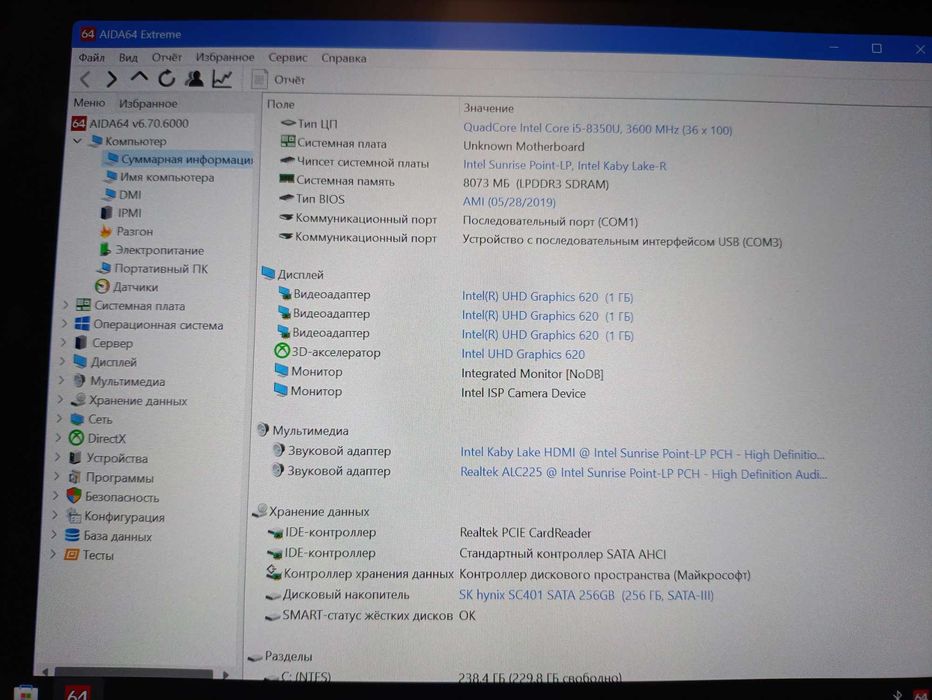Expand the Операционная система tree node
Screen dimensions: 932x700
(64, 324)
